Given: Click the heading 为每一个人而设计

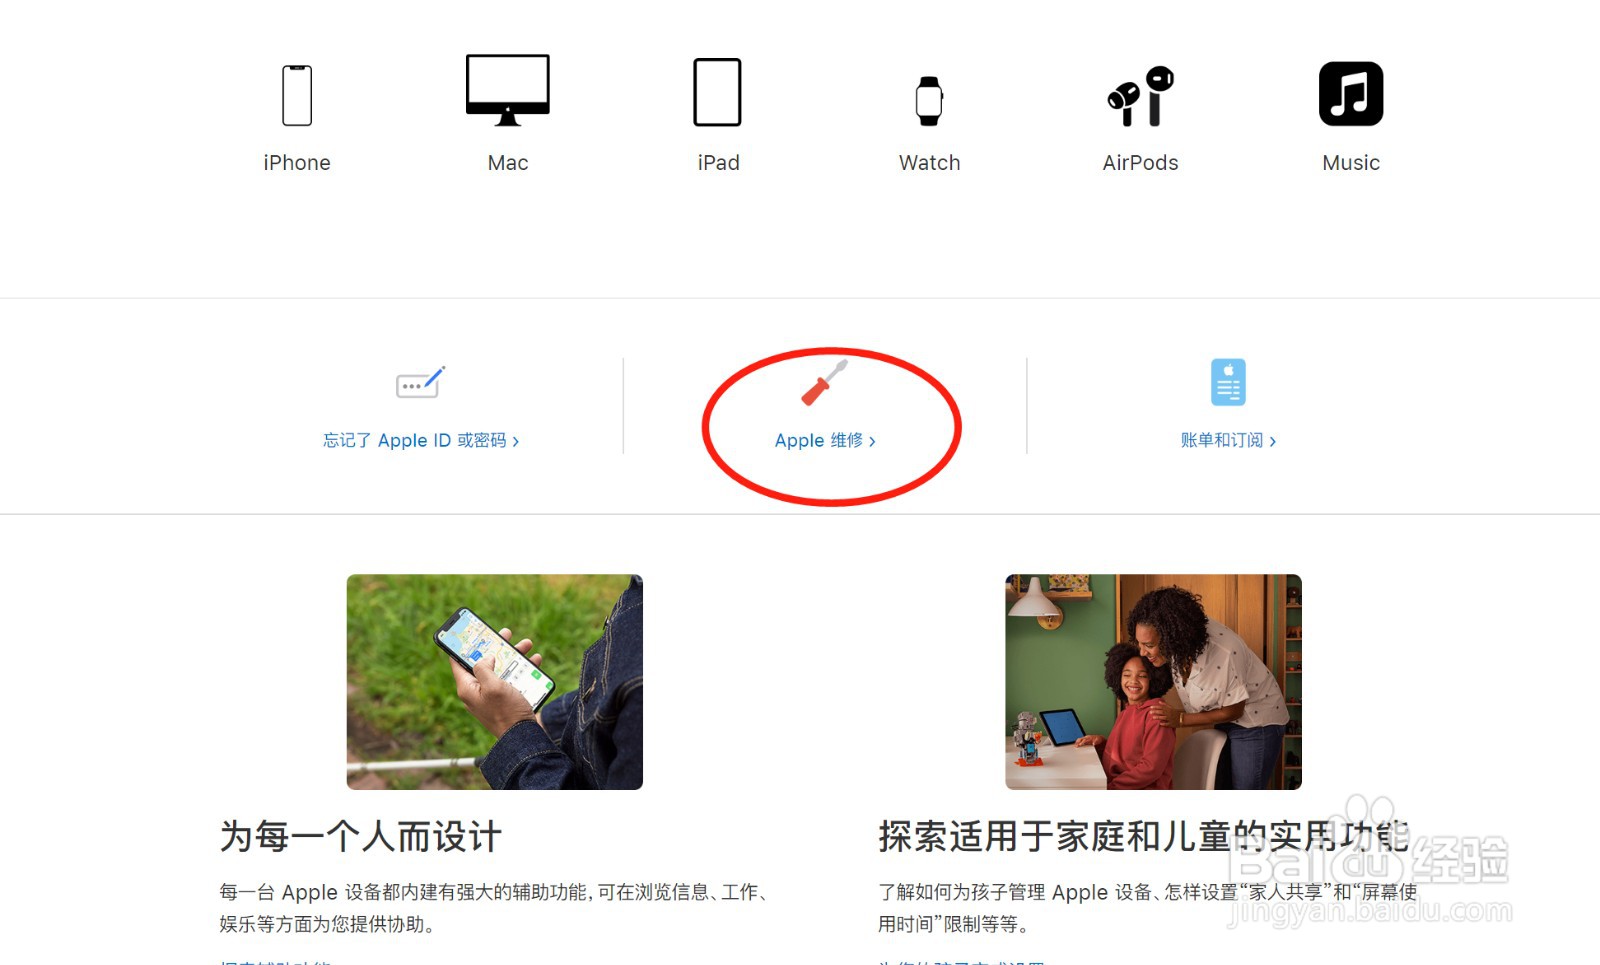Looking at the screenshot, I should tap(361, 836).
